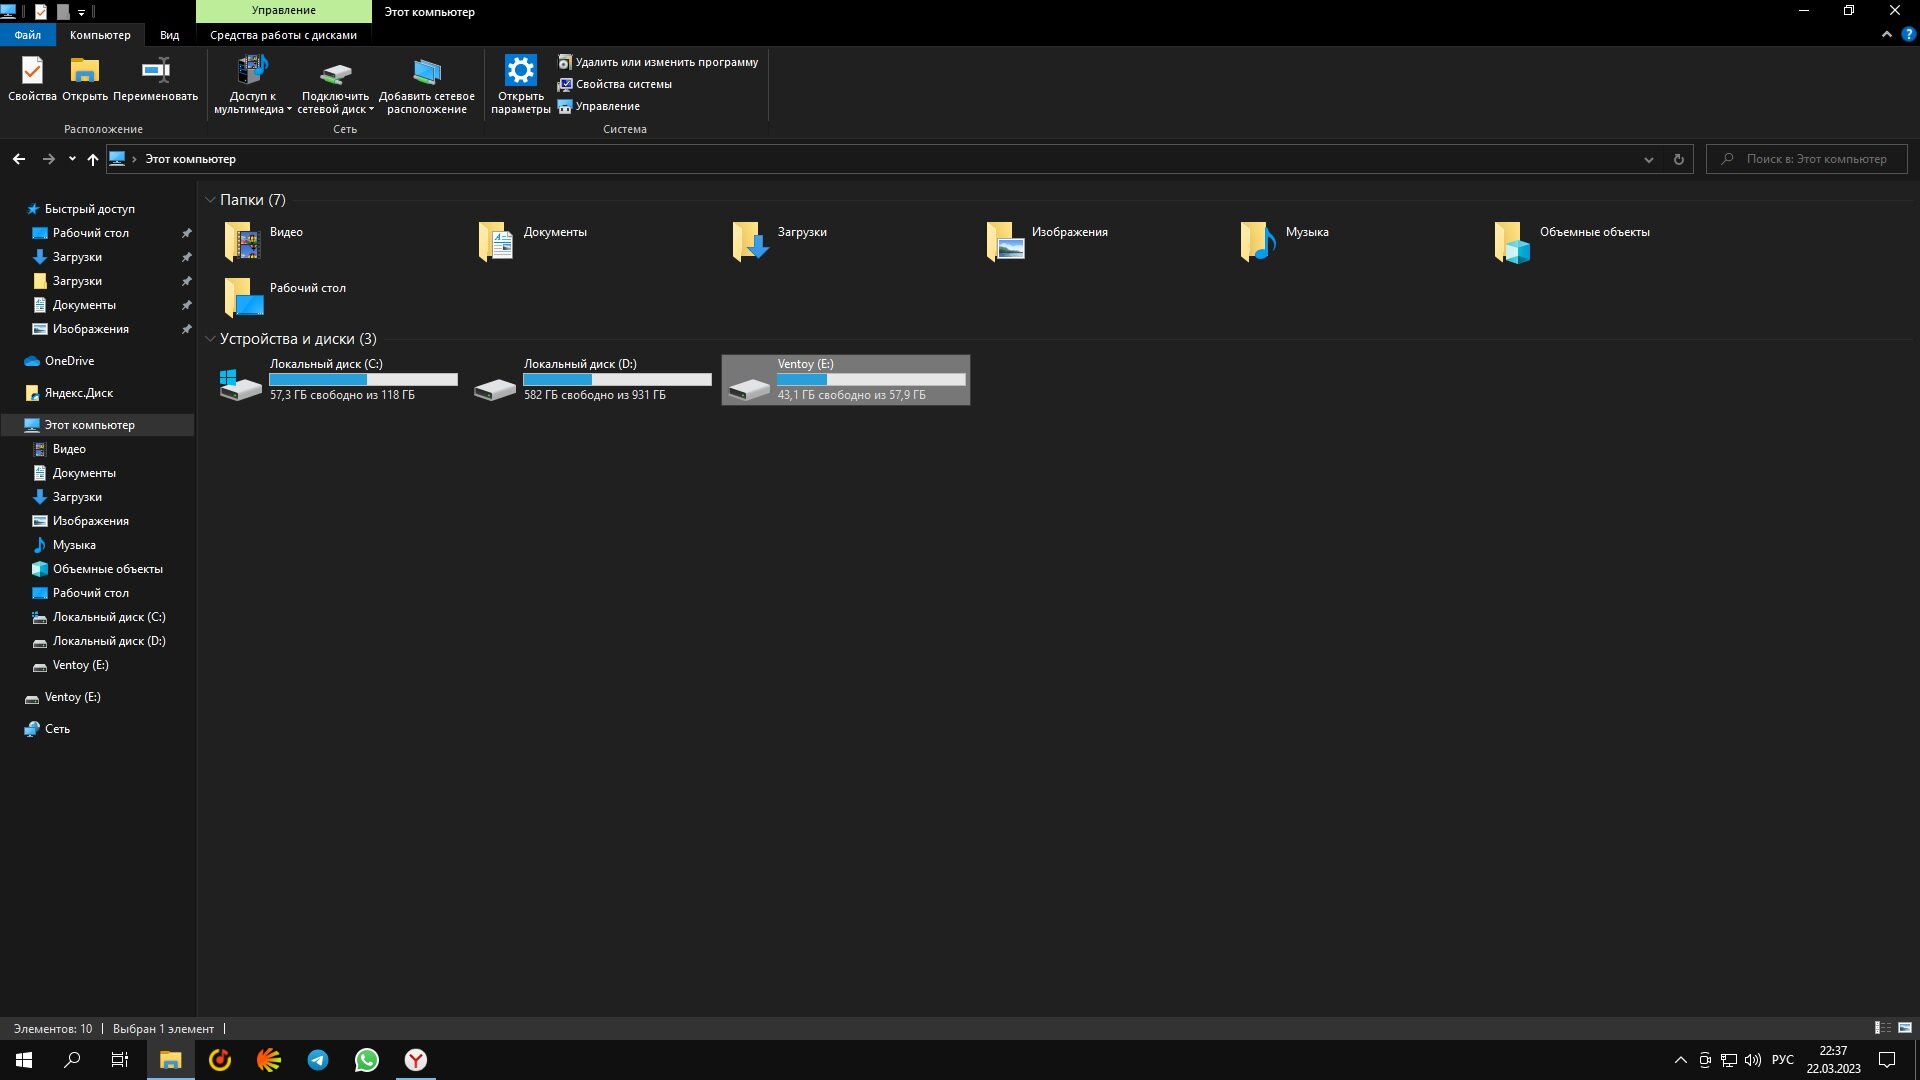Select Этот компьютер in navigation tree
Screen dimensions: 1920x1080
(89, 425)
